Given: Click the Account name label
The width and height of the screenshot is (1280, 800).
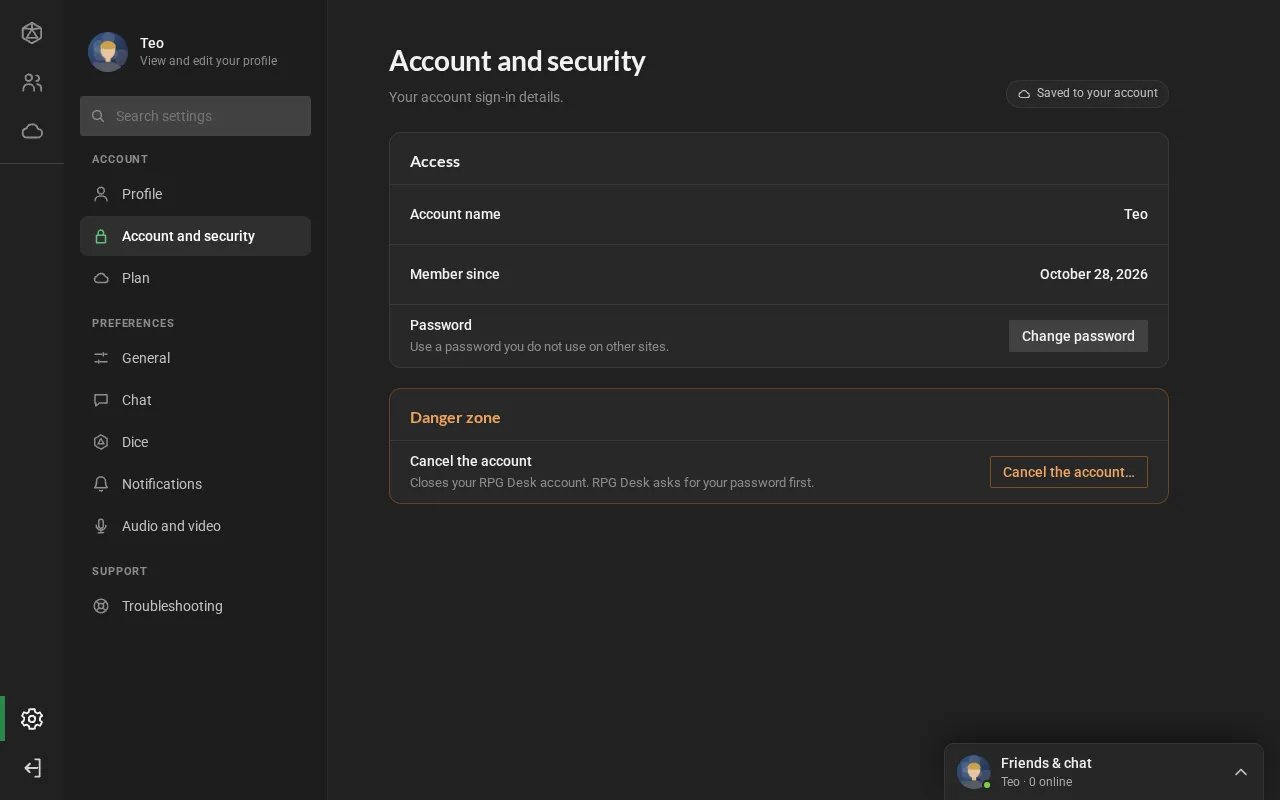Looking at the screenshot, I should pyautogui.click(x=455, y=214).
